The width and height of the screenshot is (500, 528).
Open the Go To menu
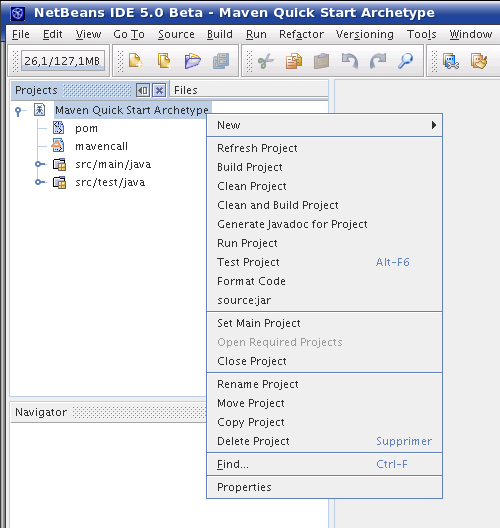point(129,34)
